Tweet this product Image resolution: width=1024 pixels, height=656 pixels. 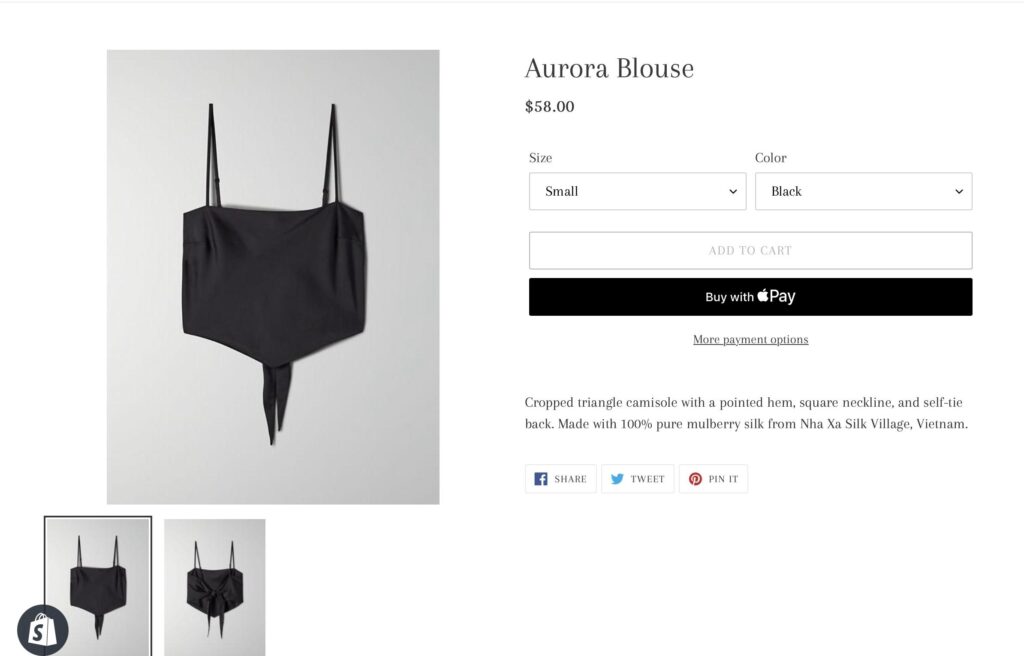click(x=637, y=479)
